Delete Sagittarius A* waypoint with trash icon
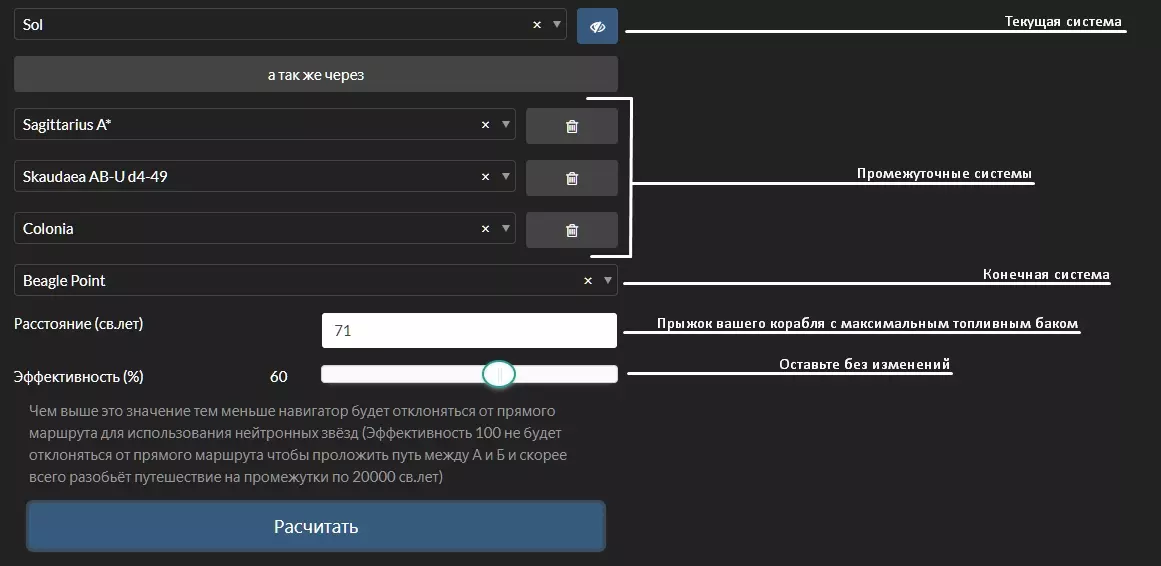Screen dimensions: 1161x566 pyautogui.click(x=572, y=126)
